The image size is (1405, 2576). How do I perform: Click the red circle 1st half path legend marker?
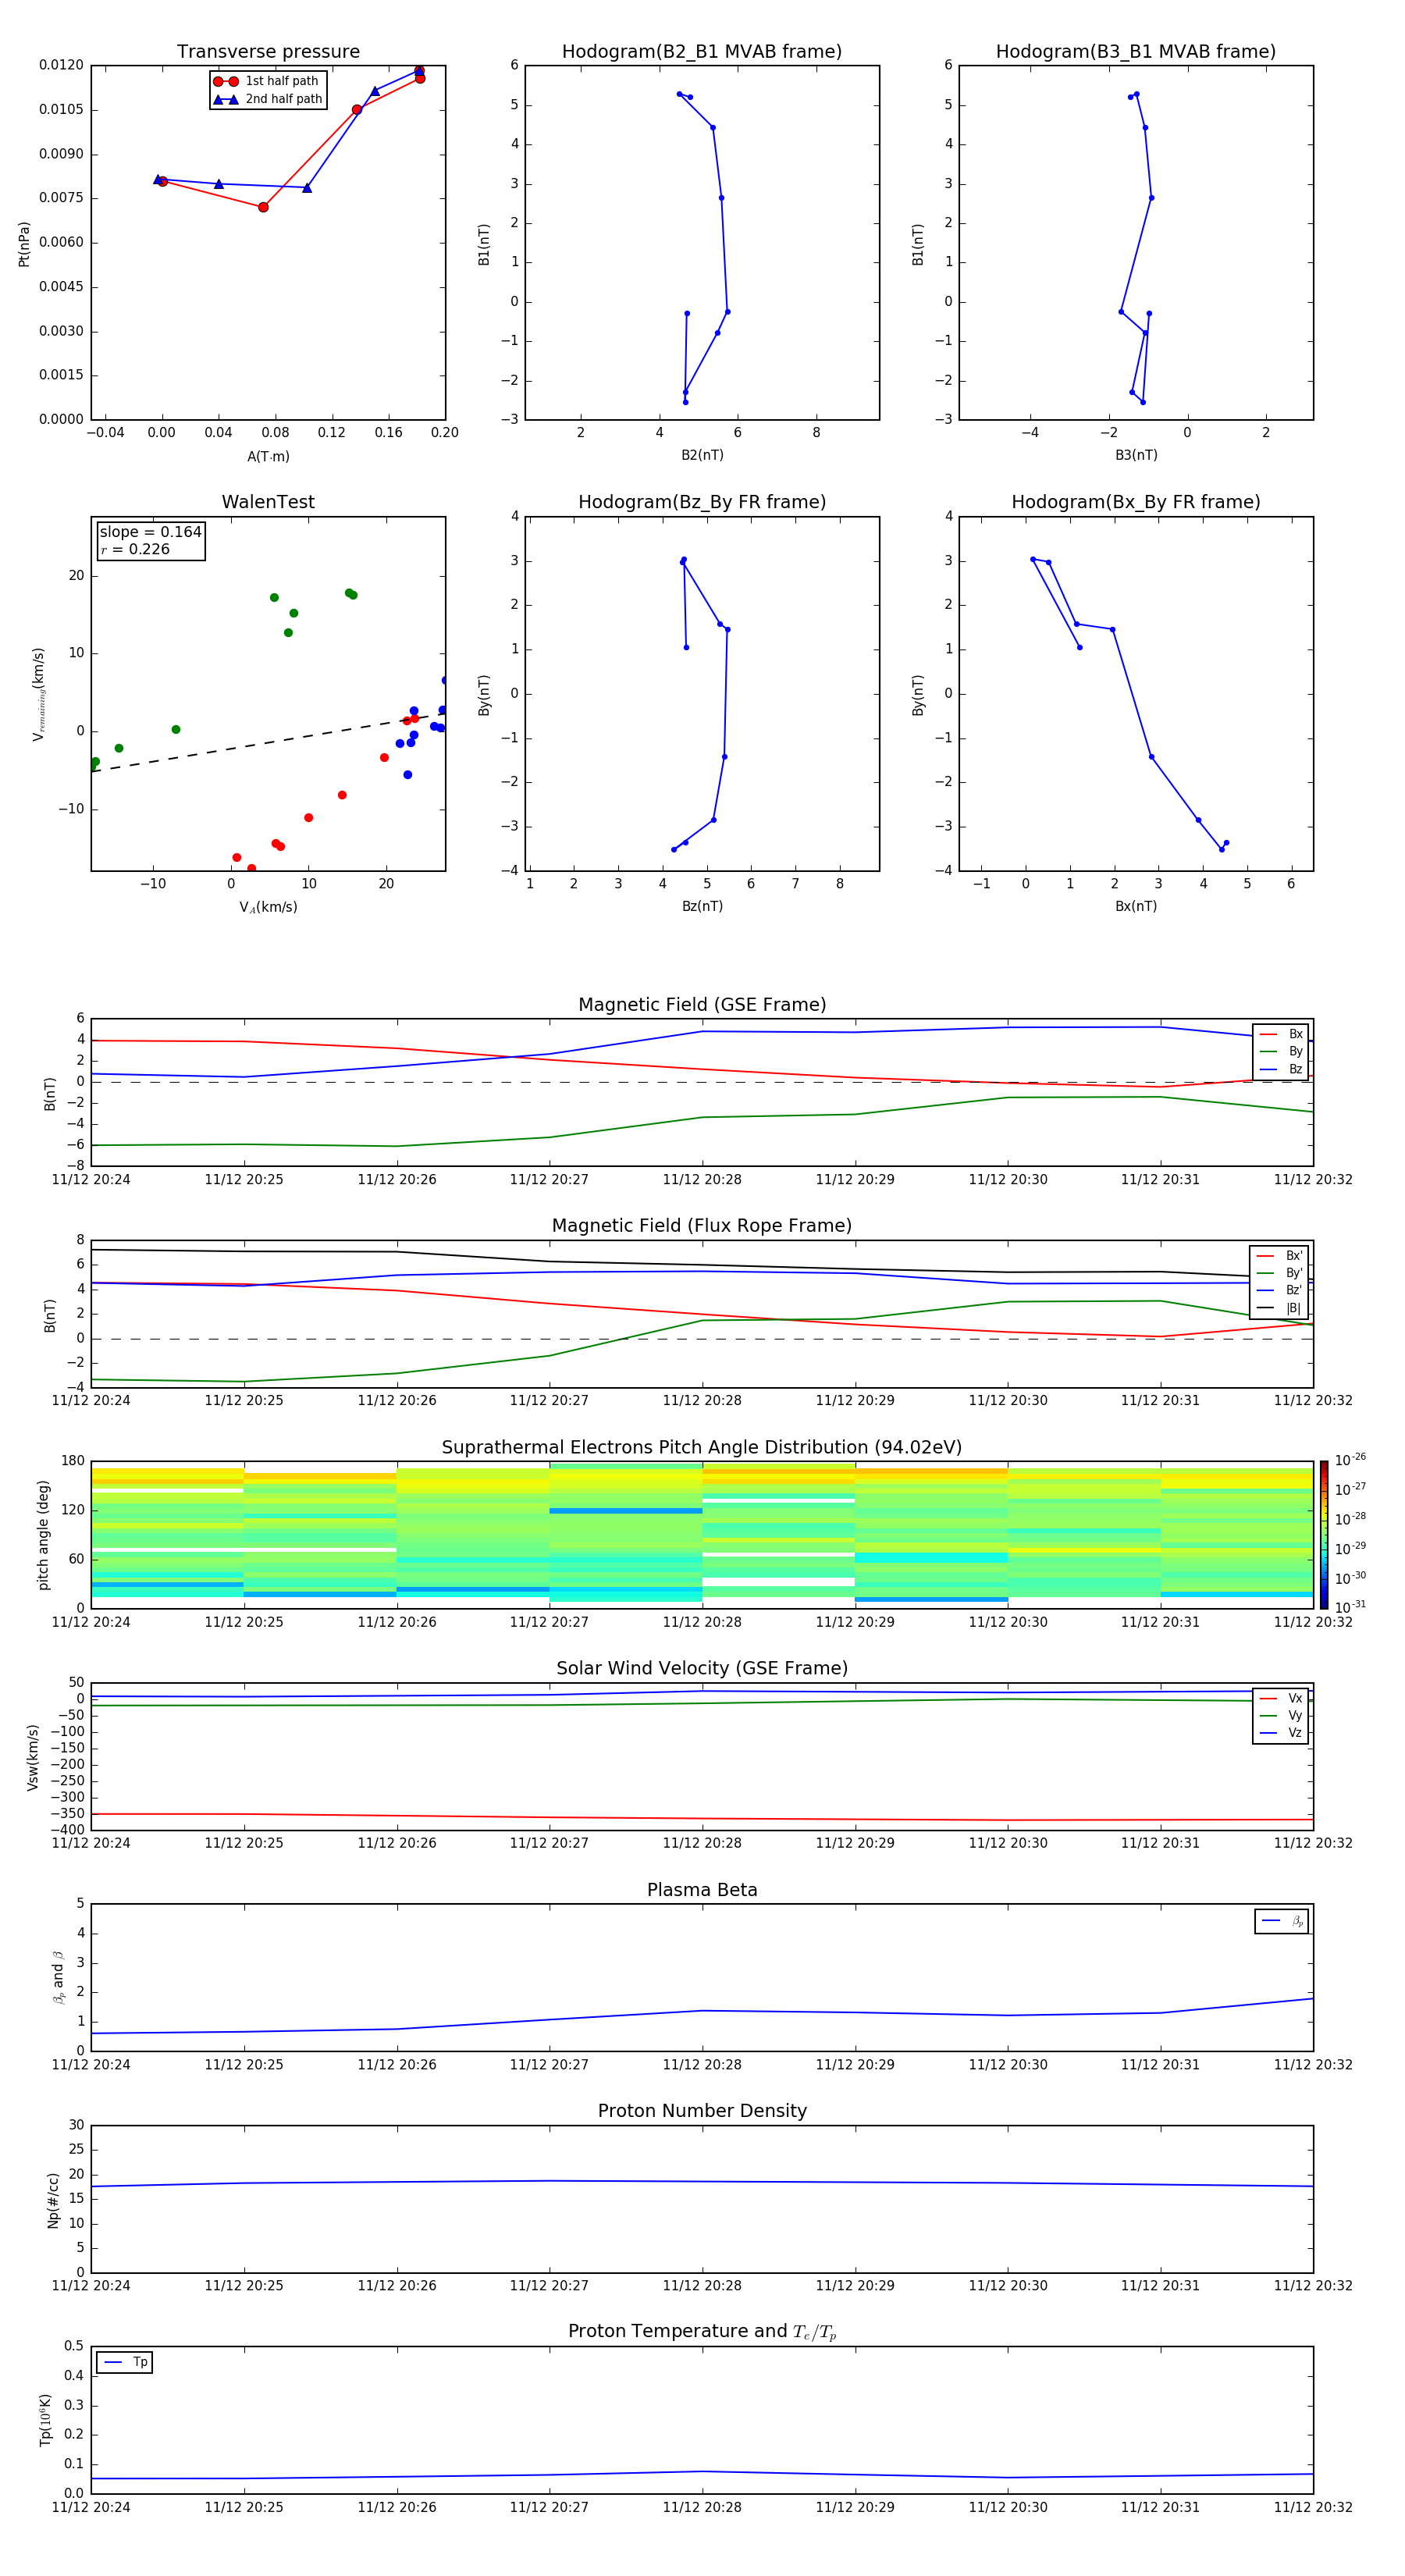point(225,81)
